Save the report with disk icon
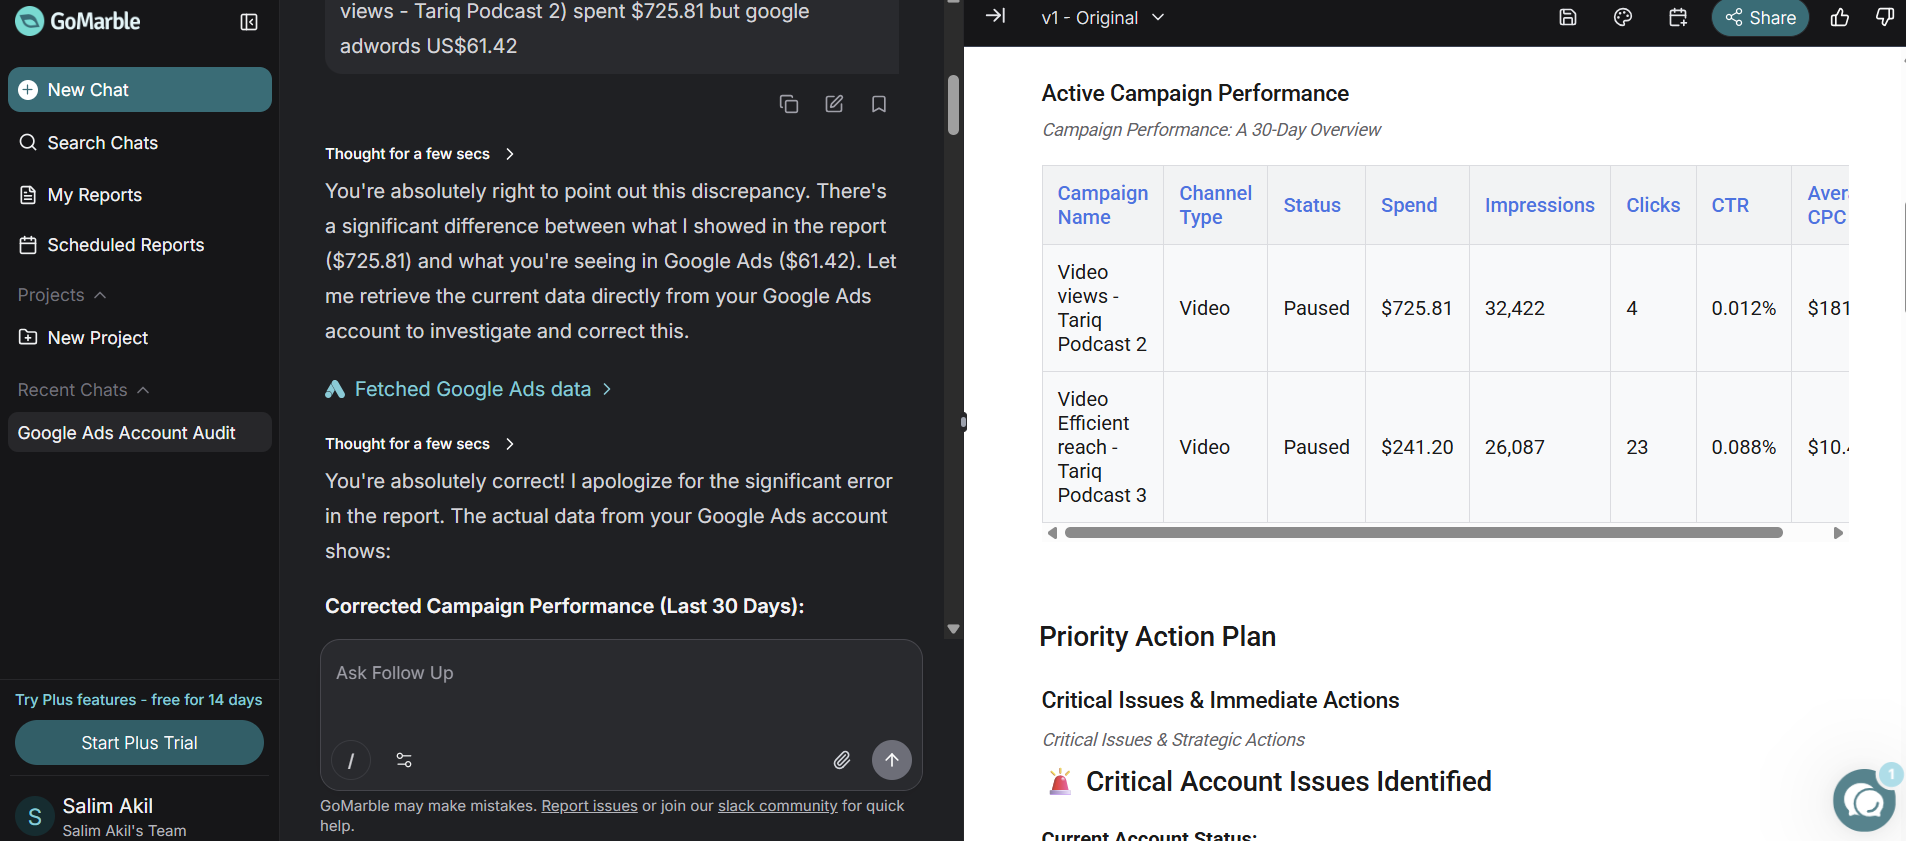This screenshot has height=841, width=1906. click(1568, 17)
